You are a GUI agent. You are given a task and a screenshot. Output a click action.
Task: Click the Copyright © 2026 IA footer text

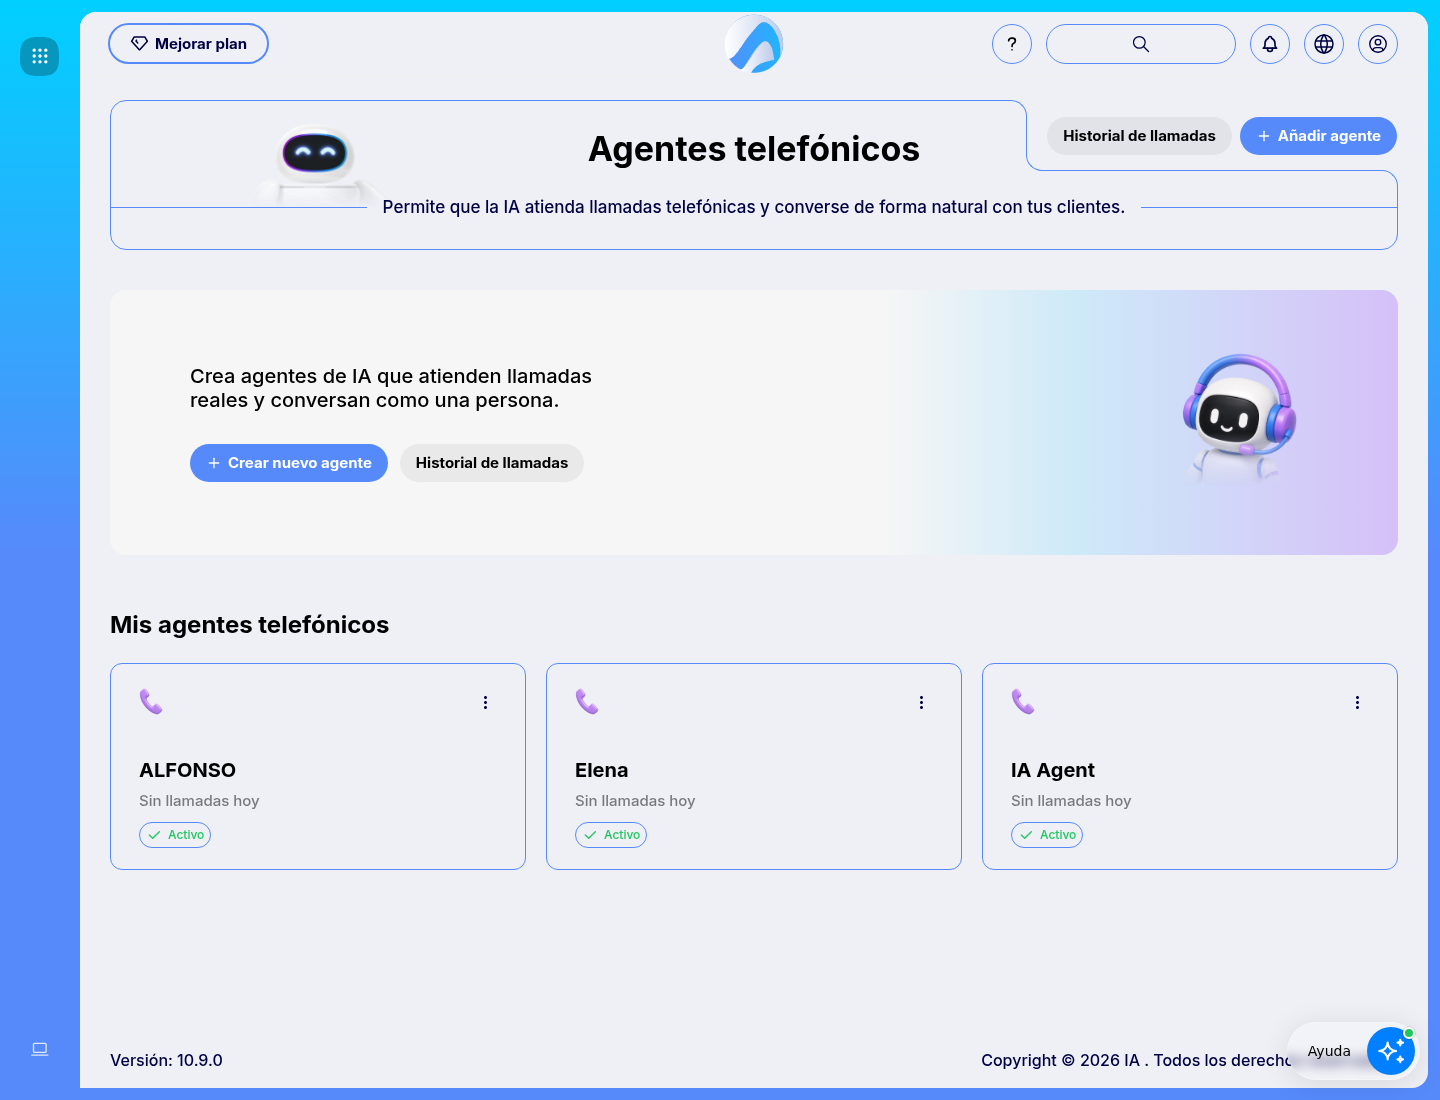click(x=1136, y=1060)
